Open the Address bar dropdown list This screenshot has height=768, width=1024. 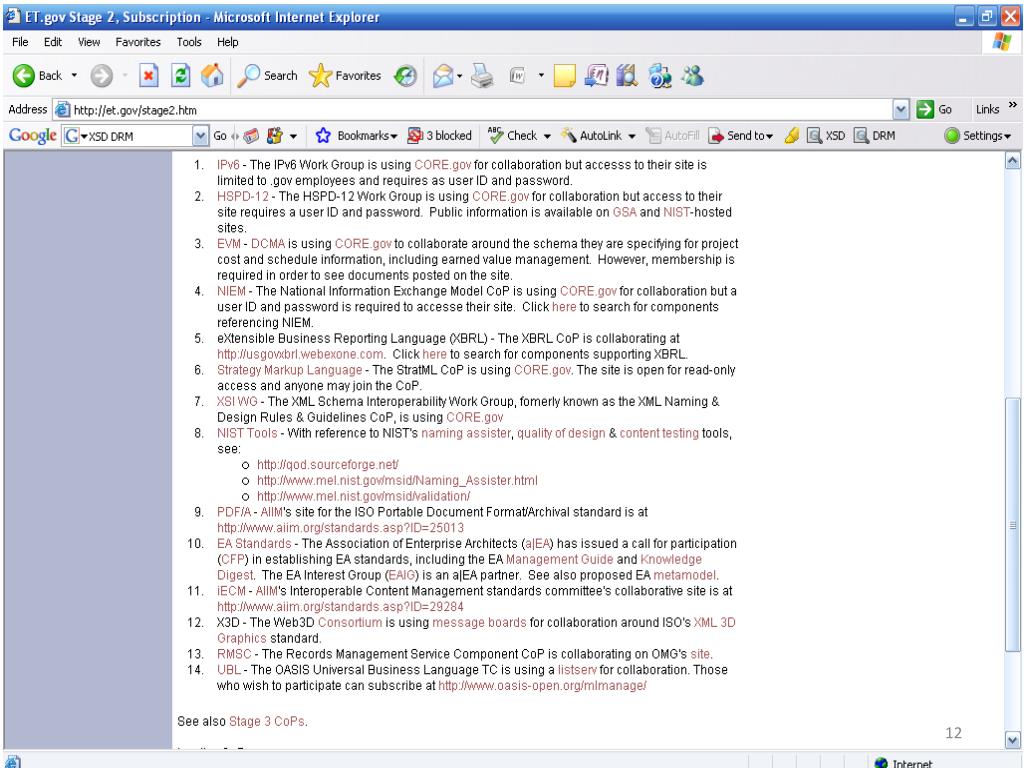point(901,110)
